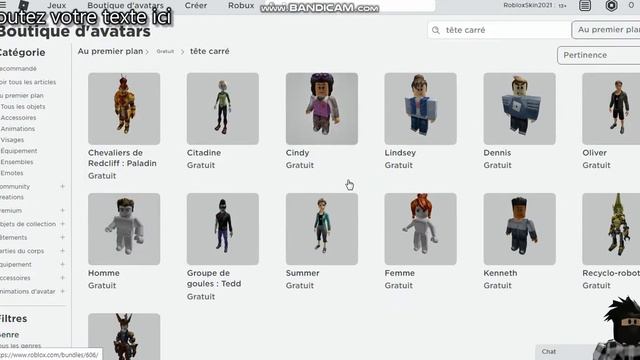
Task: Go to the Créer menu
Action: [x=196, y=5]
